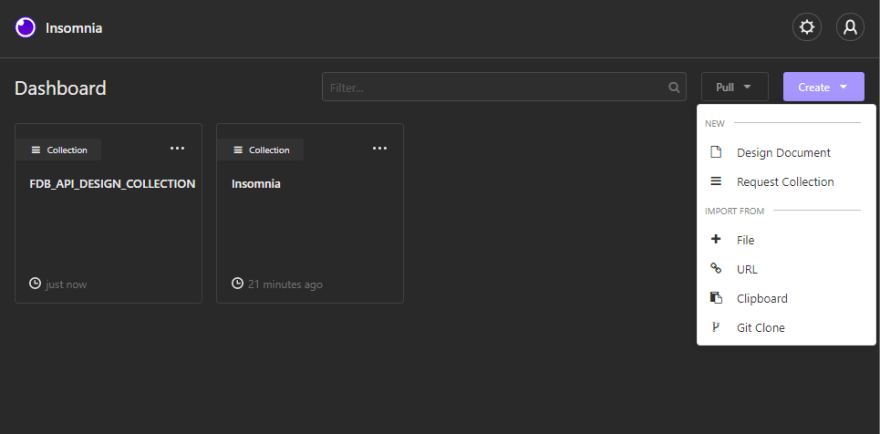The image size is (880, 434).
Task: Open the Pull dropdown
Action: tap(734, 87)
